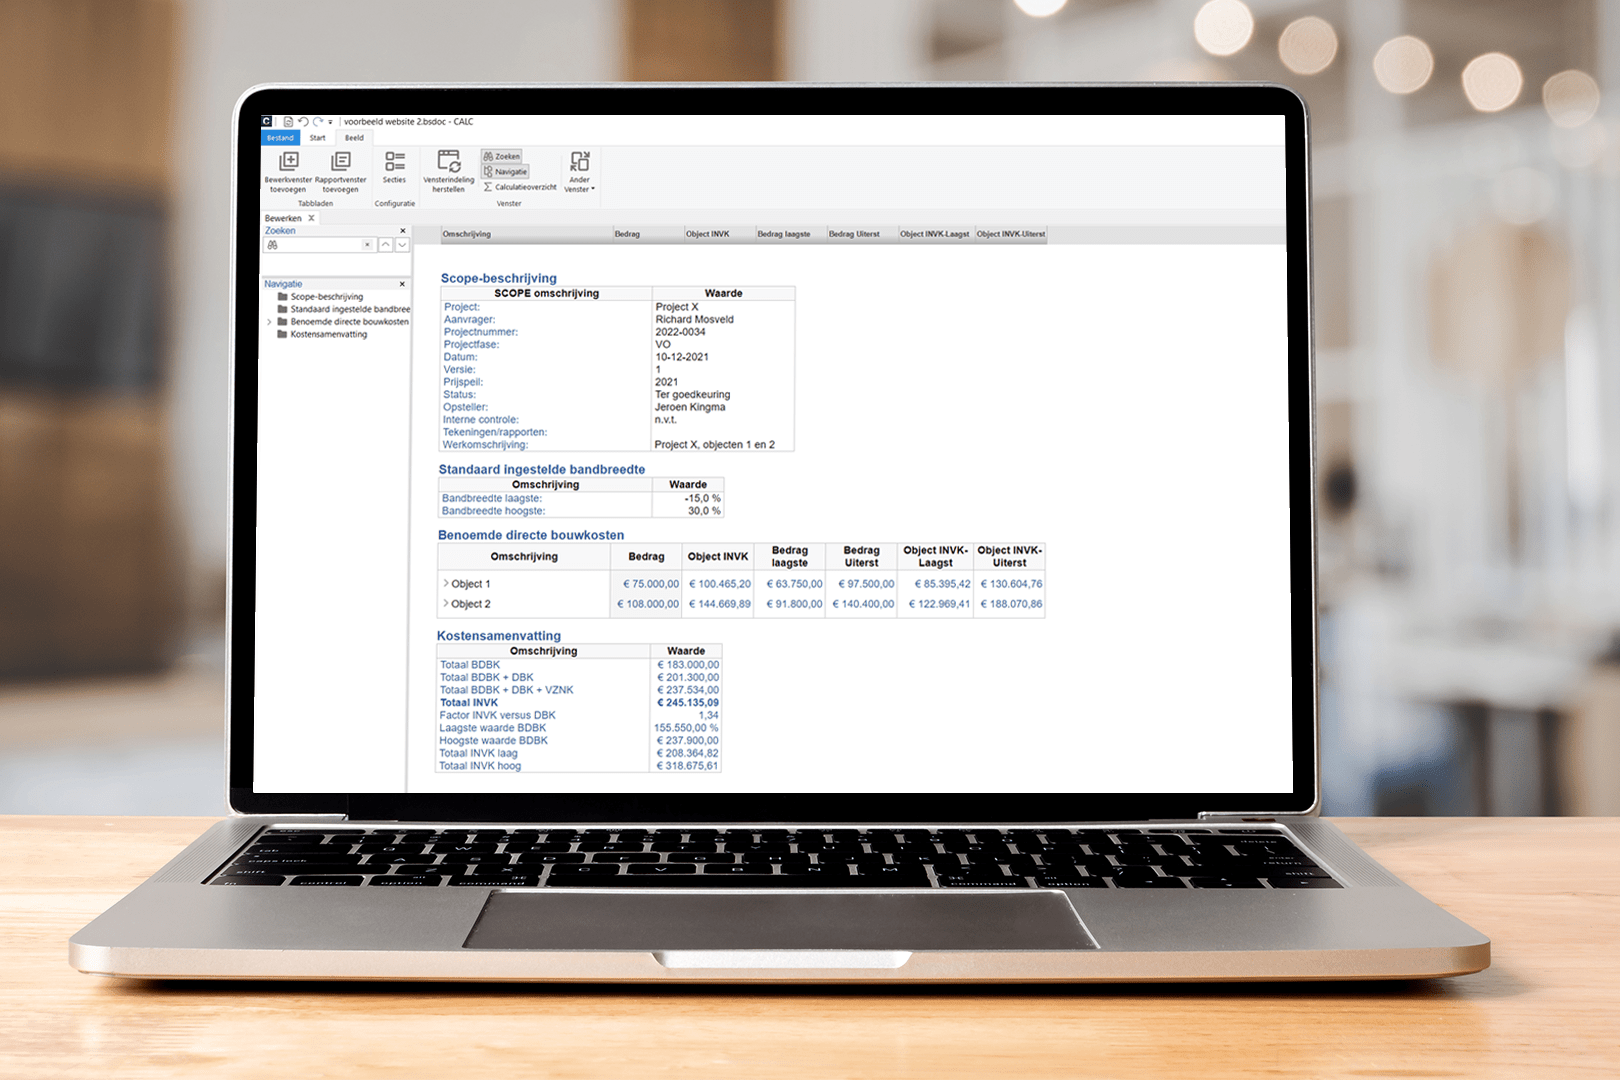Image resolution: width=1620 pixels, height=1080 pixels.
Task: Select the Object 2 Bedrag cell € 108.000,00
Action: [648, 604]
